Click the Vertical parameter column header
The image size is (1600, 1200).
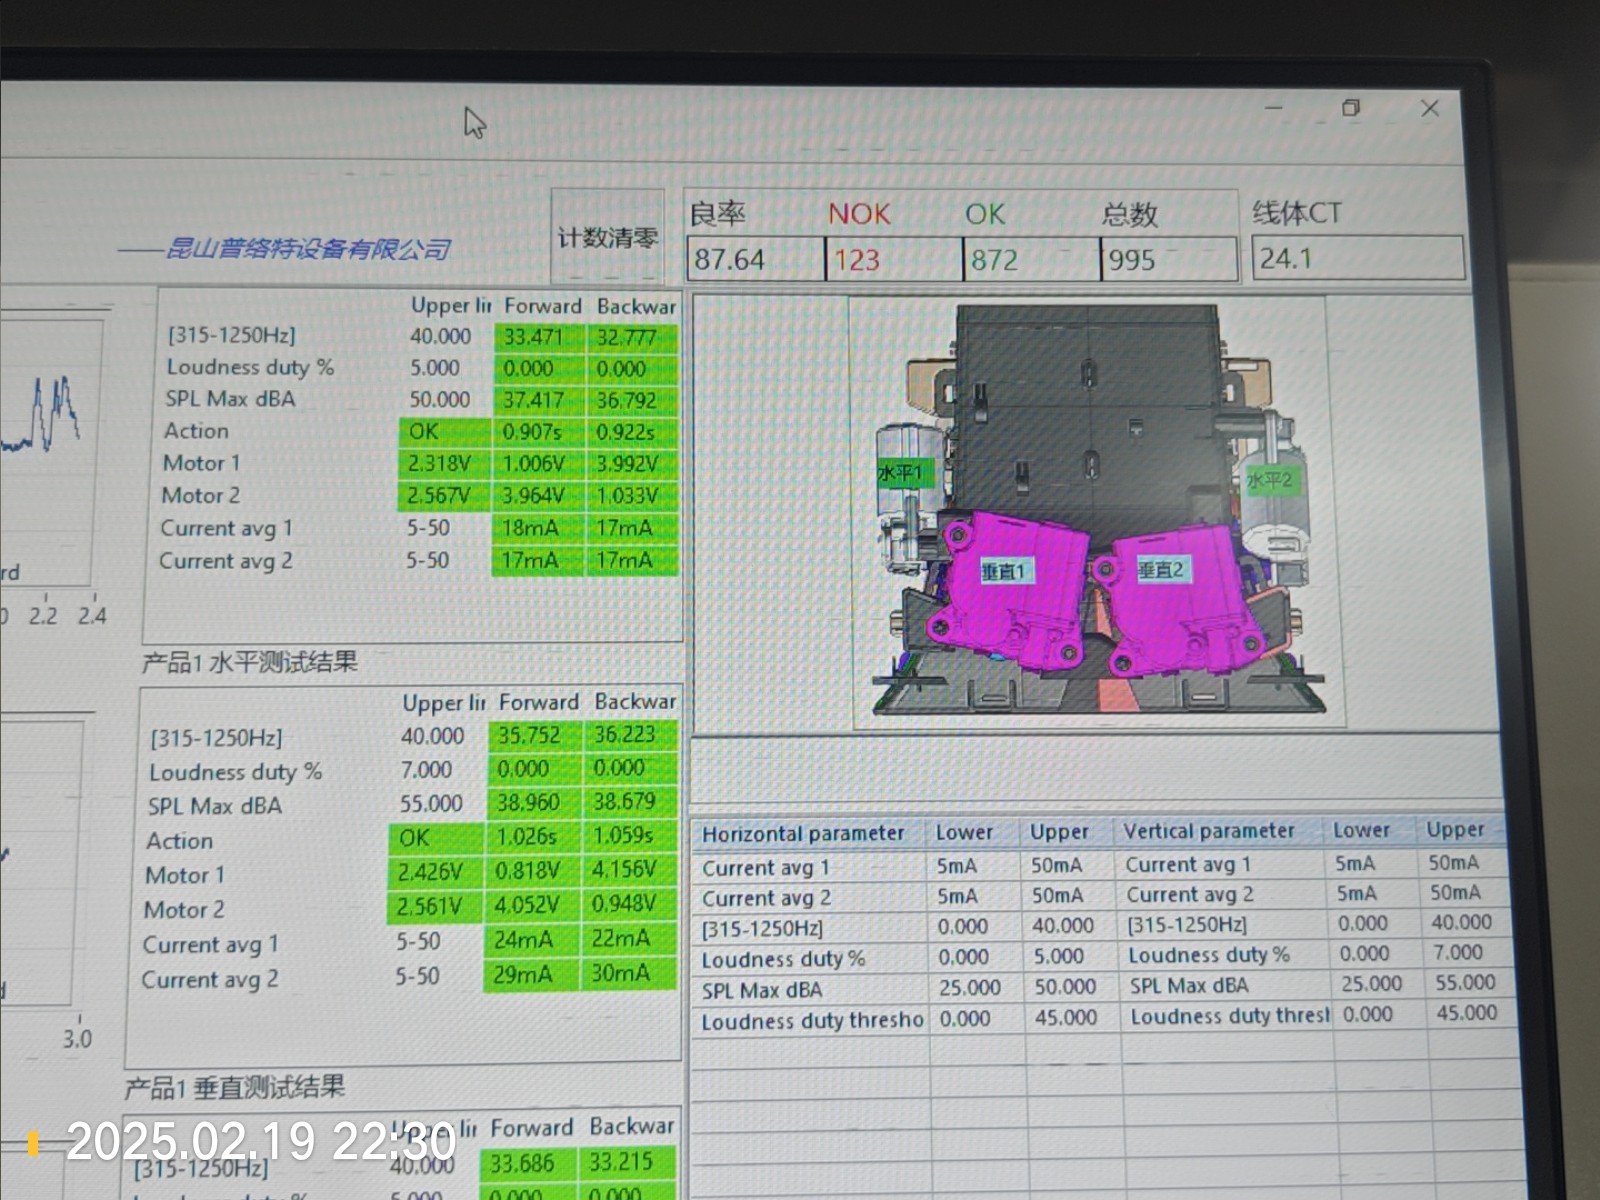(1209, 831)
